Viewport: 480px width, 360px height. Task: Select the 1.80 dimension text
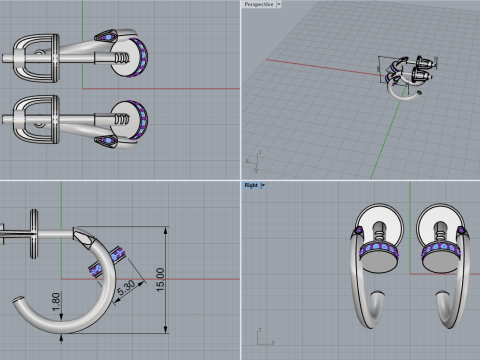tap(56, 302)
